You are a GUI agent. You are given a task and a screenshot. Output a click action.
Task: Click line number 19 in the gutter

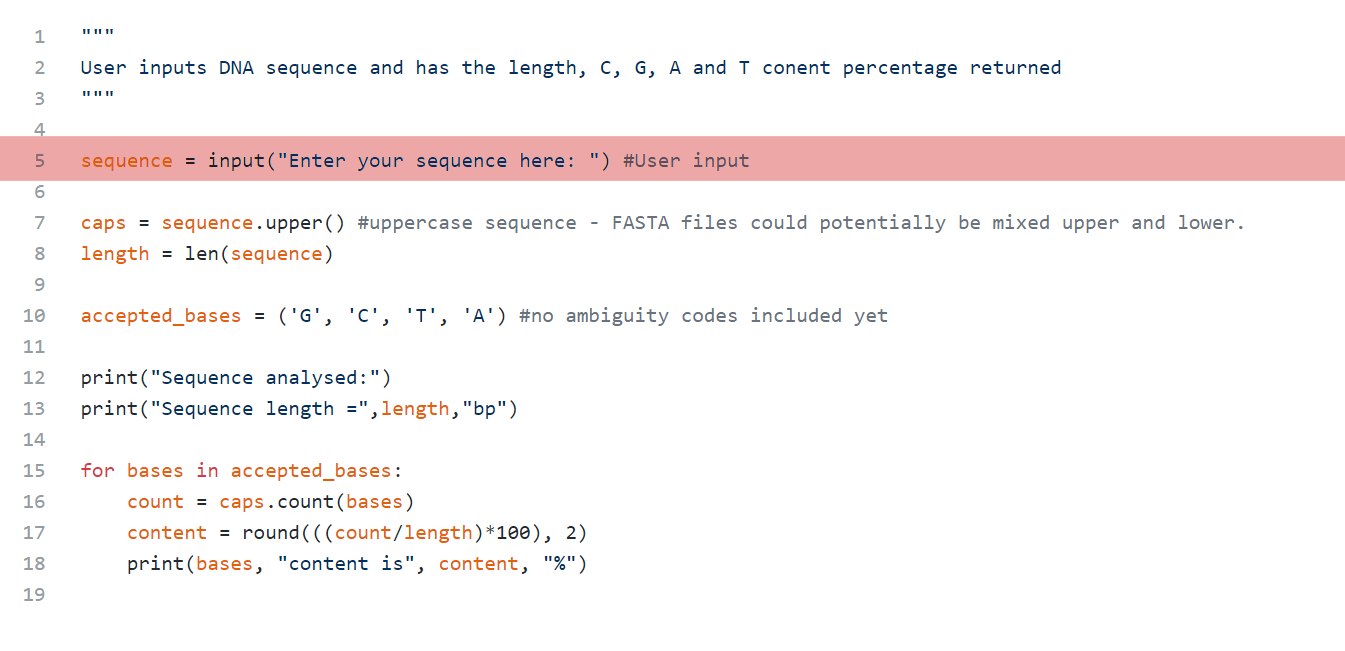(x=33, y=595)
